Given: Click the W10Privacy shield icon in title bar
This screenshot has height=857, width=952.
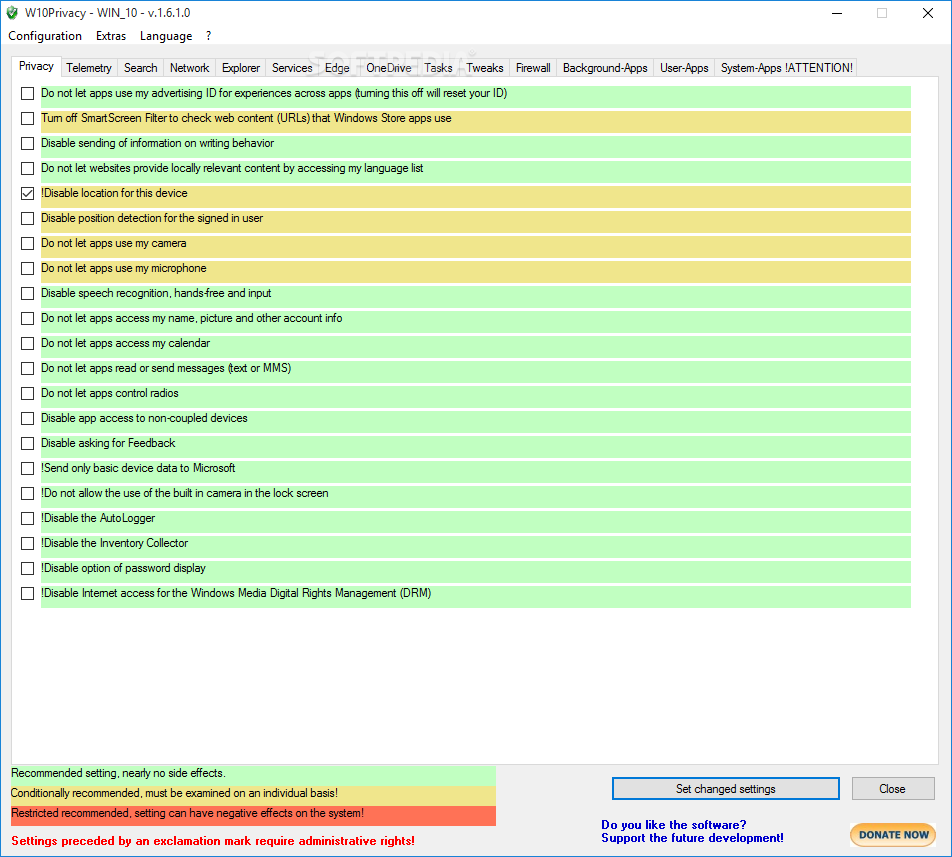Looking at the screenshot, I should click(12, 13).
